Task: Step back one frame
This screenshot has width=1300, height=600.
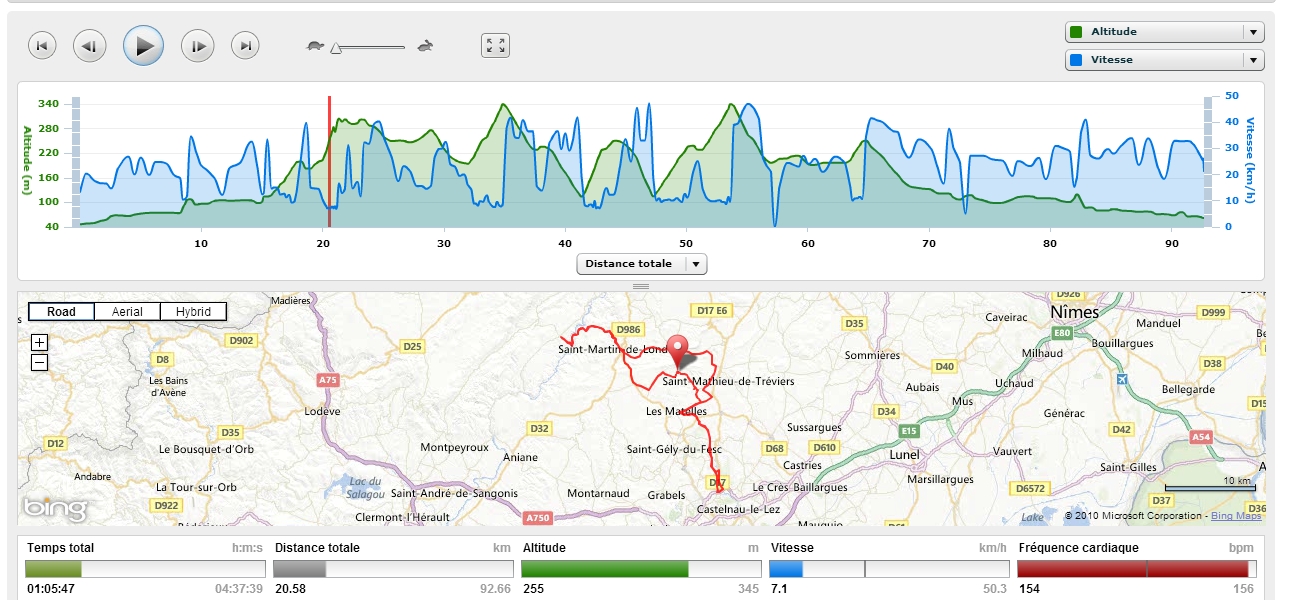Action: pyautogui.click(x=90, y=45)
